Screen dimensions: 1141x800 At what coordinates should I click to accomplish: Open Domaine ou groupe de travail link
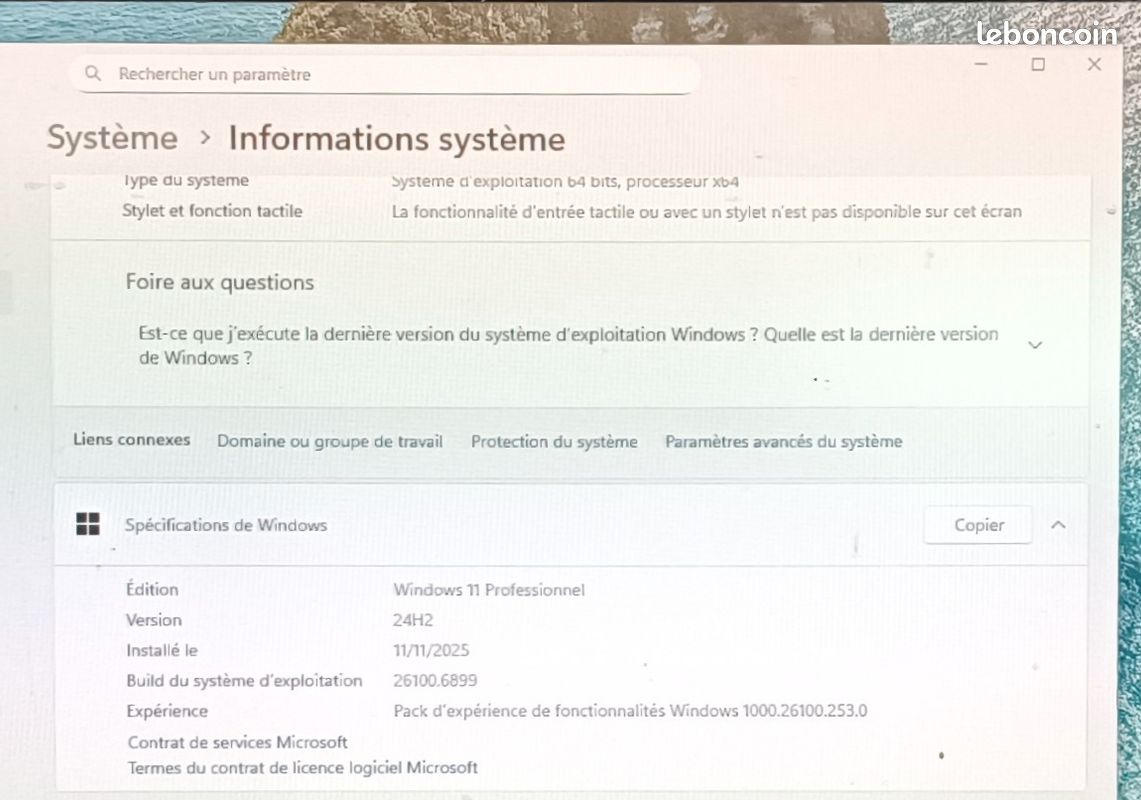(x=330, y=441)
